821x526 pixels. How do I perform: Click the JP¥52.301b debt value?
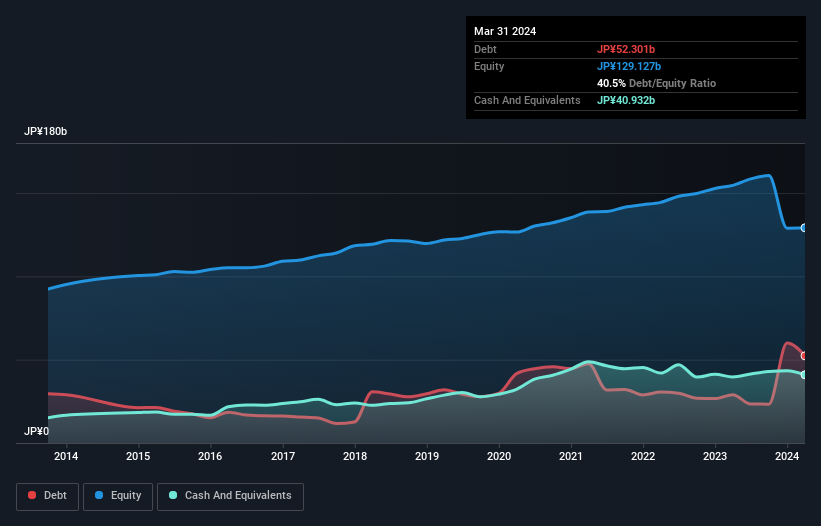pyautogui.click(x=626, y=49)
